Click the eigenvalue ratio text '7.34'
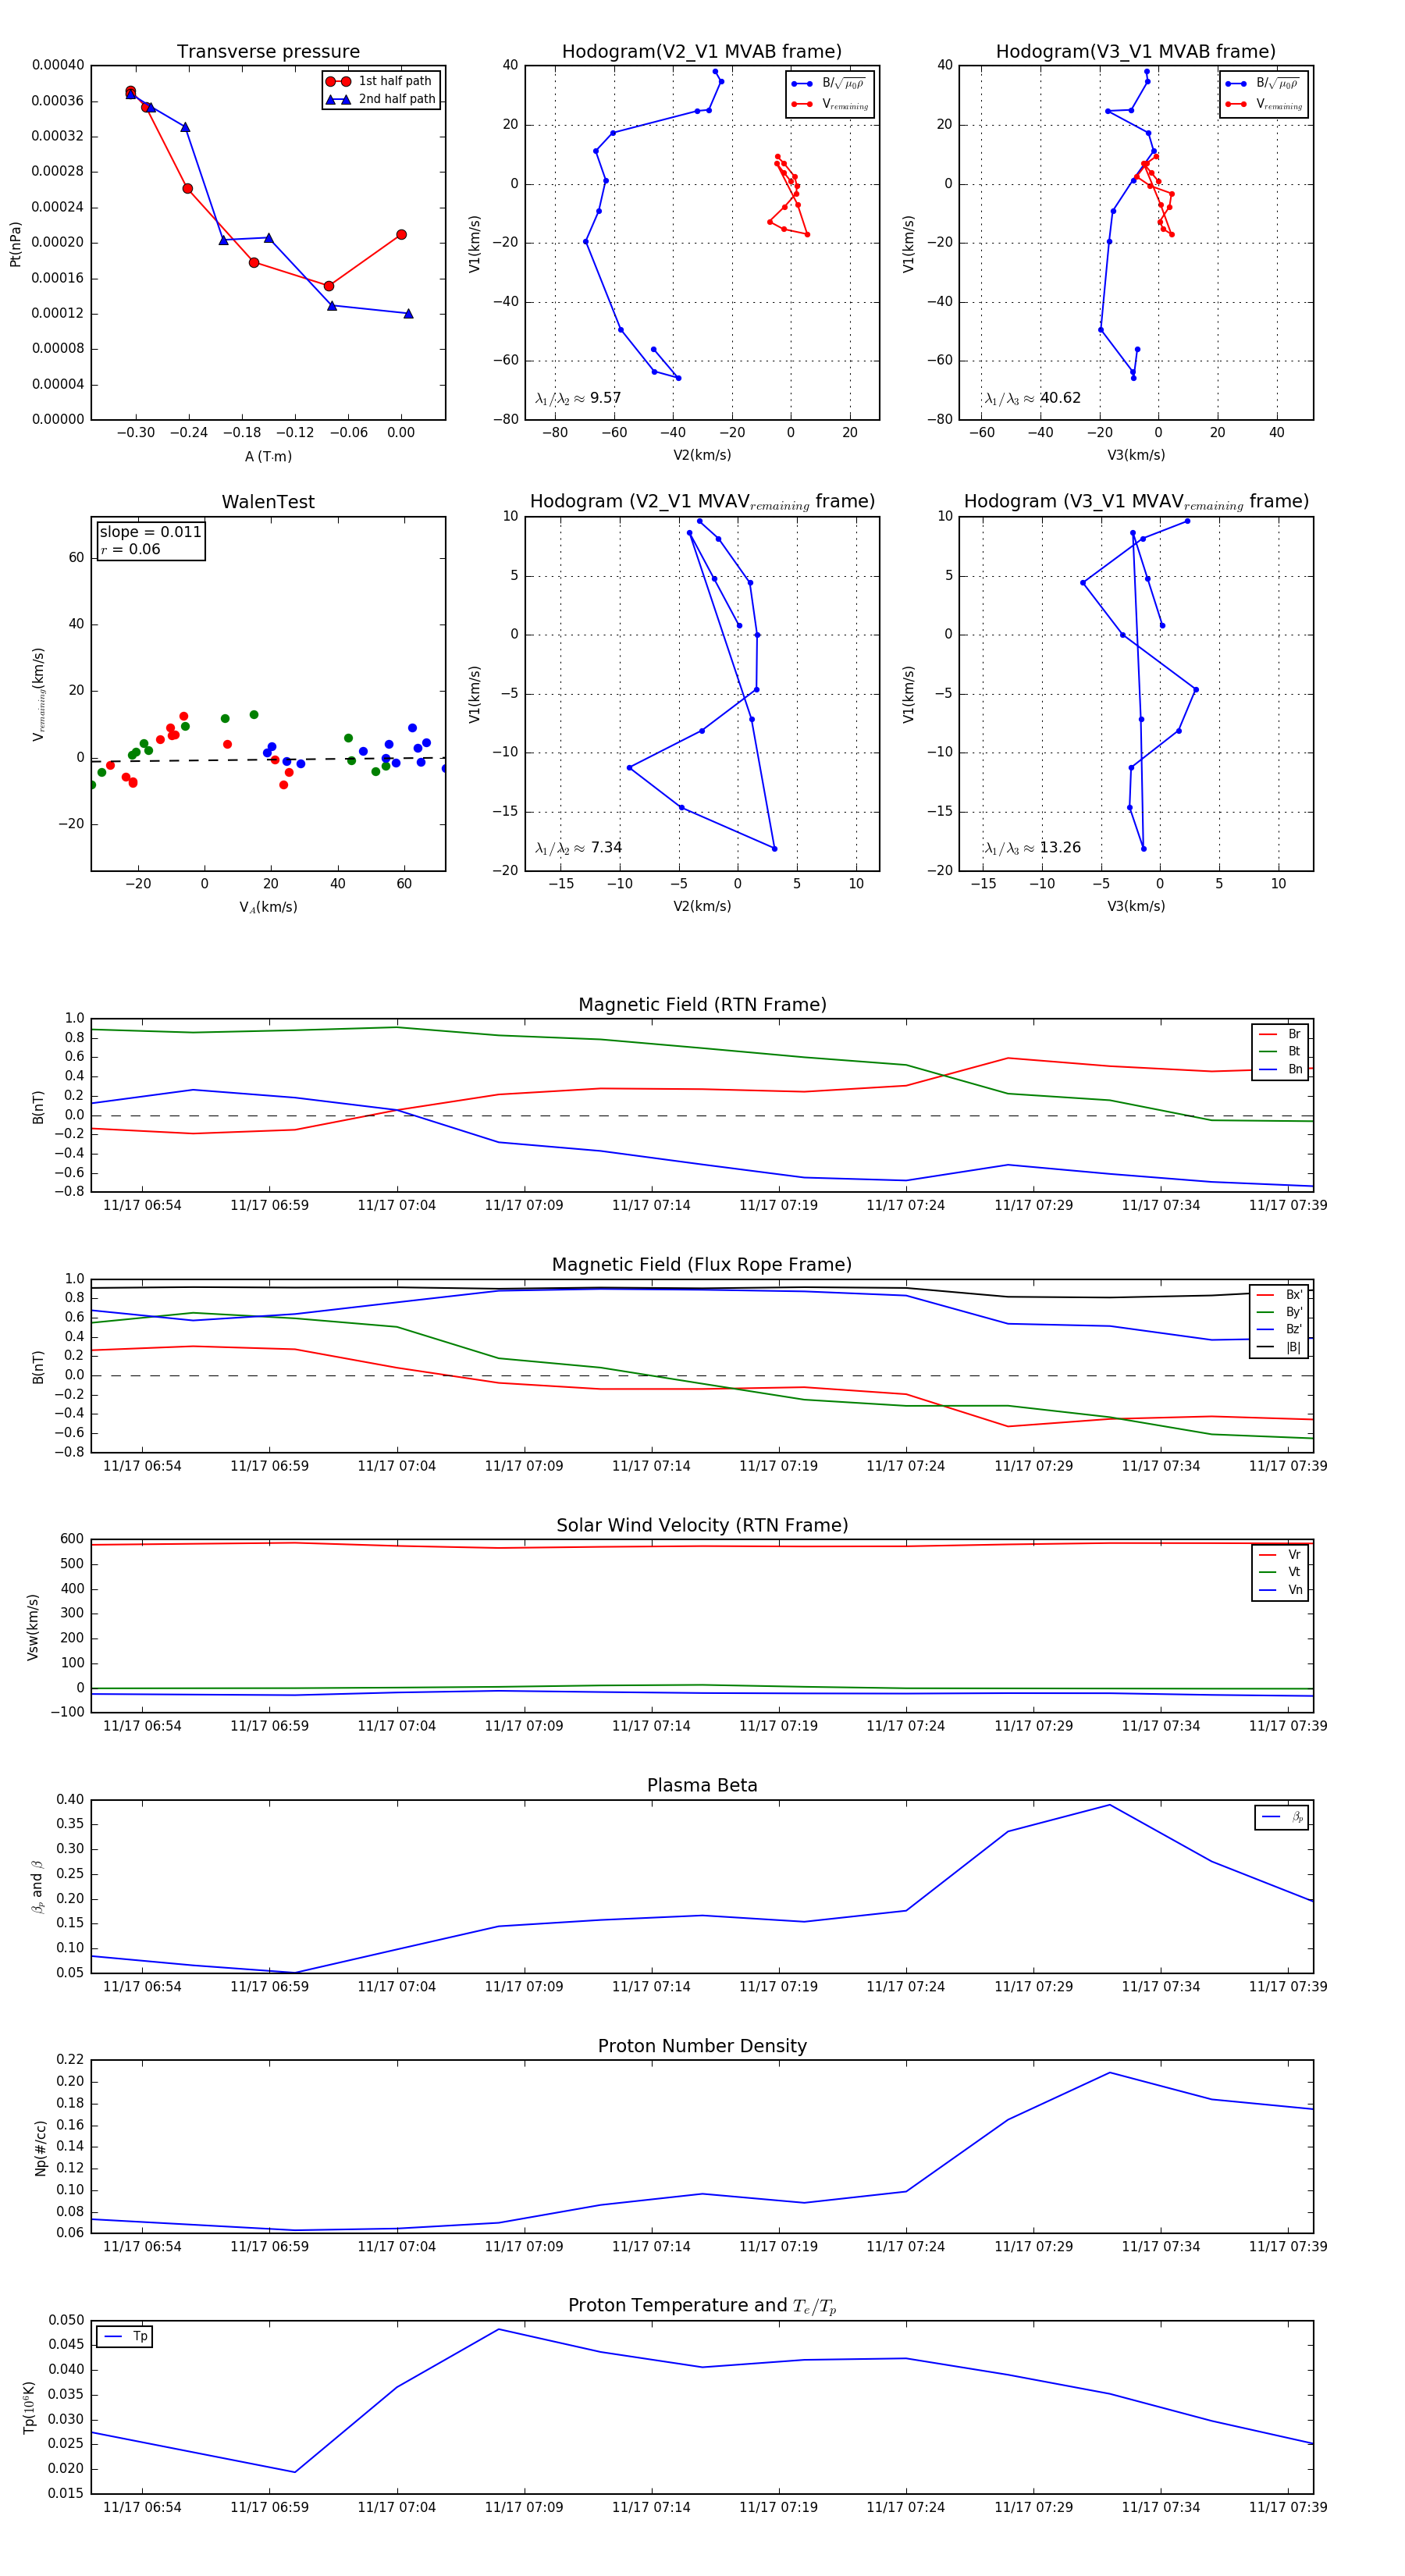Image resolution: width=1405 pixels, height=2576 pixels. 606,848
